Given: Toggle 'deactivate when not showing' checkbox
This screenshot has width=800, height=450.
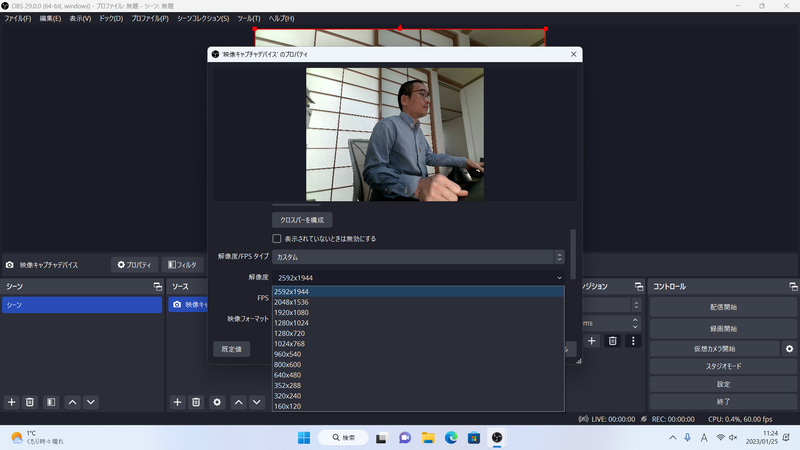Looking at the screenshot, I should point(277,239).
